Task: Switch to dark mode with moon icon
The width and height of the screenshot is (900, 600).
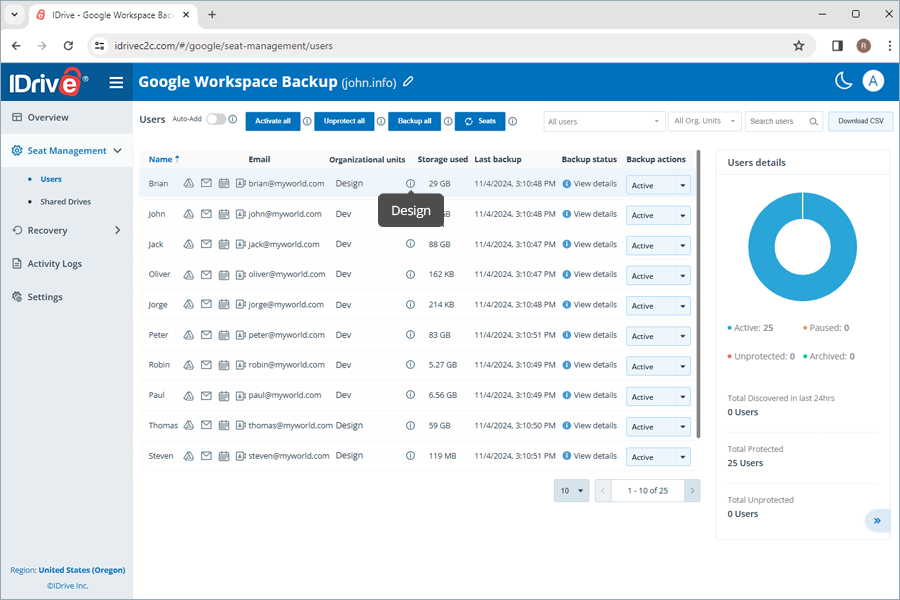Action: point(844,82)
